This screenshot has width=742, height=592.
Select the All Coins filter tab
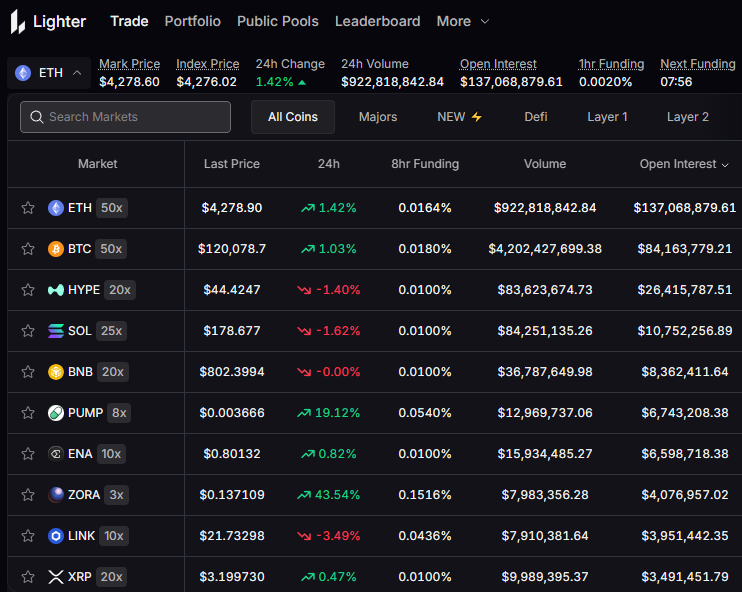click(x=293, y=117)
